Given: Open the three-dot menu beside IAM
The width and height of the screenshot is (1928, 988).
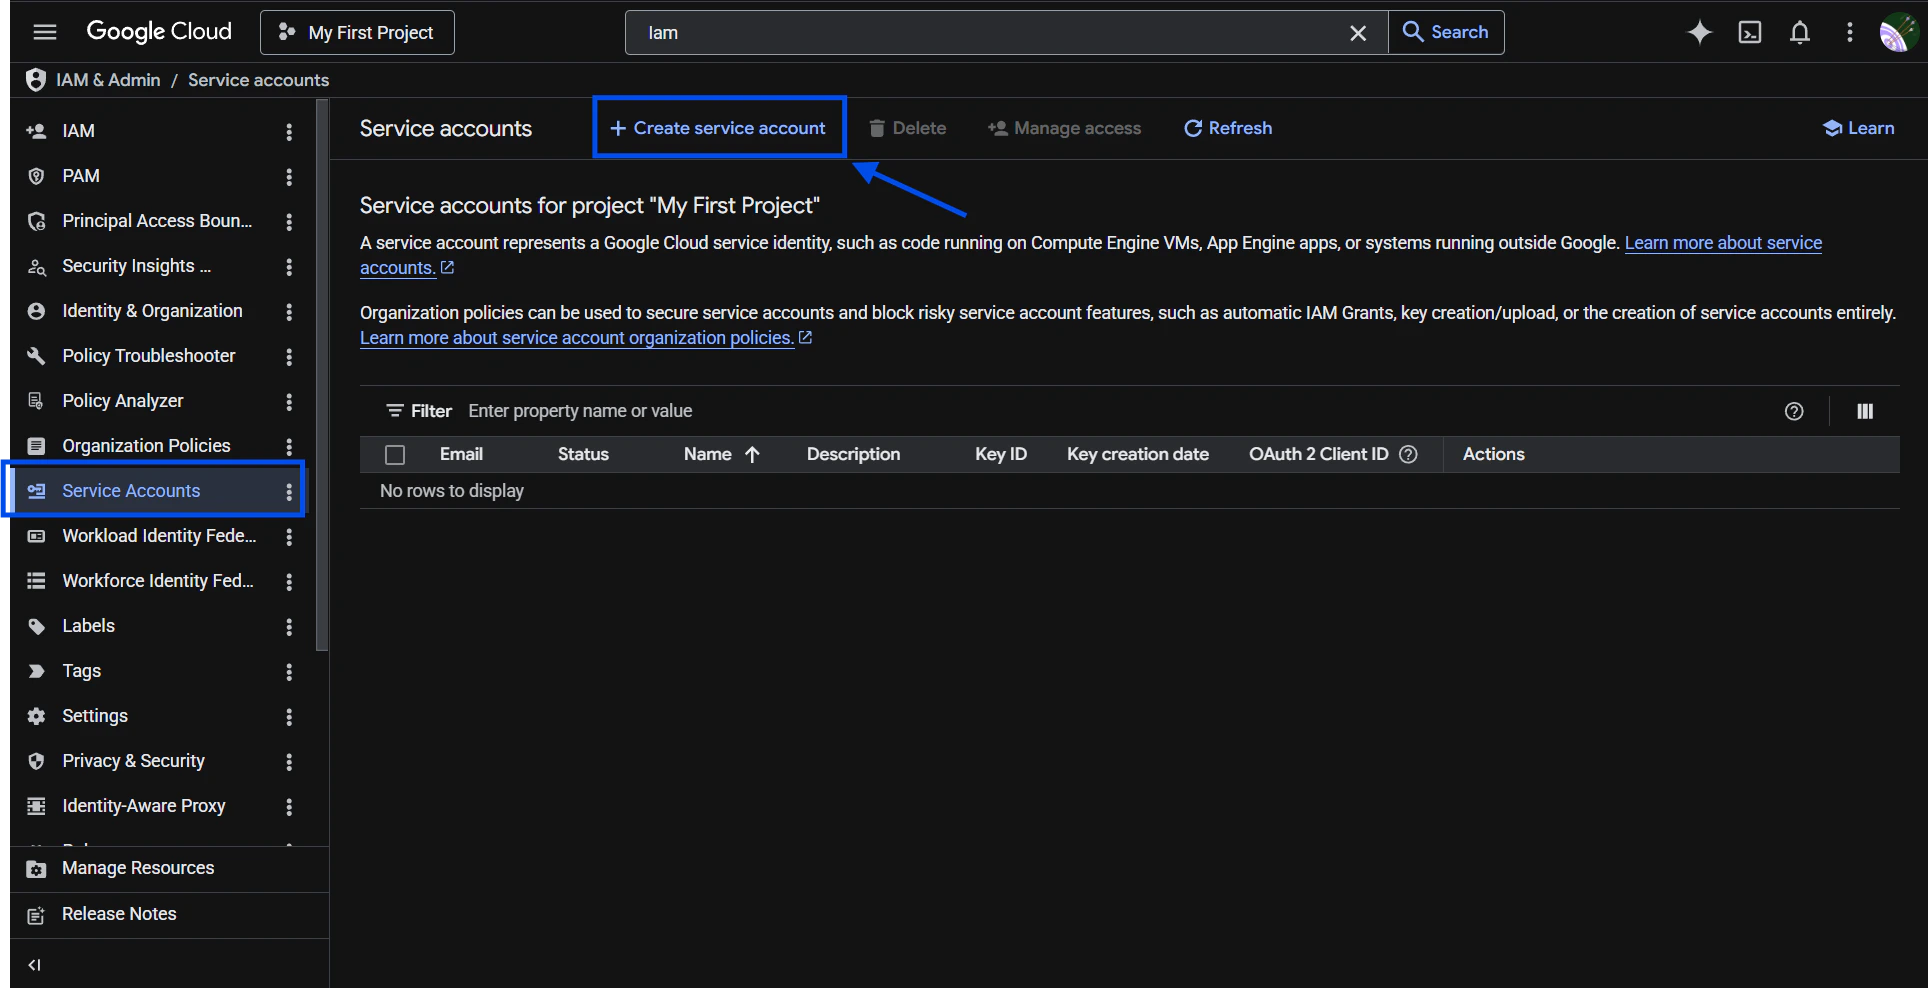Looking at the screenshot, I should tap(289, 131).
